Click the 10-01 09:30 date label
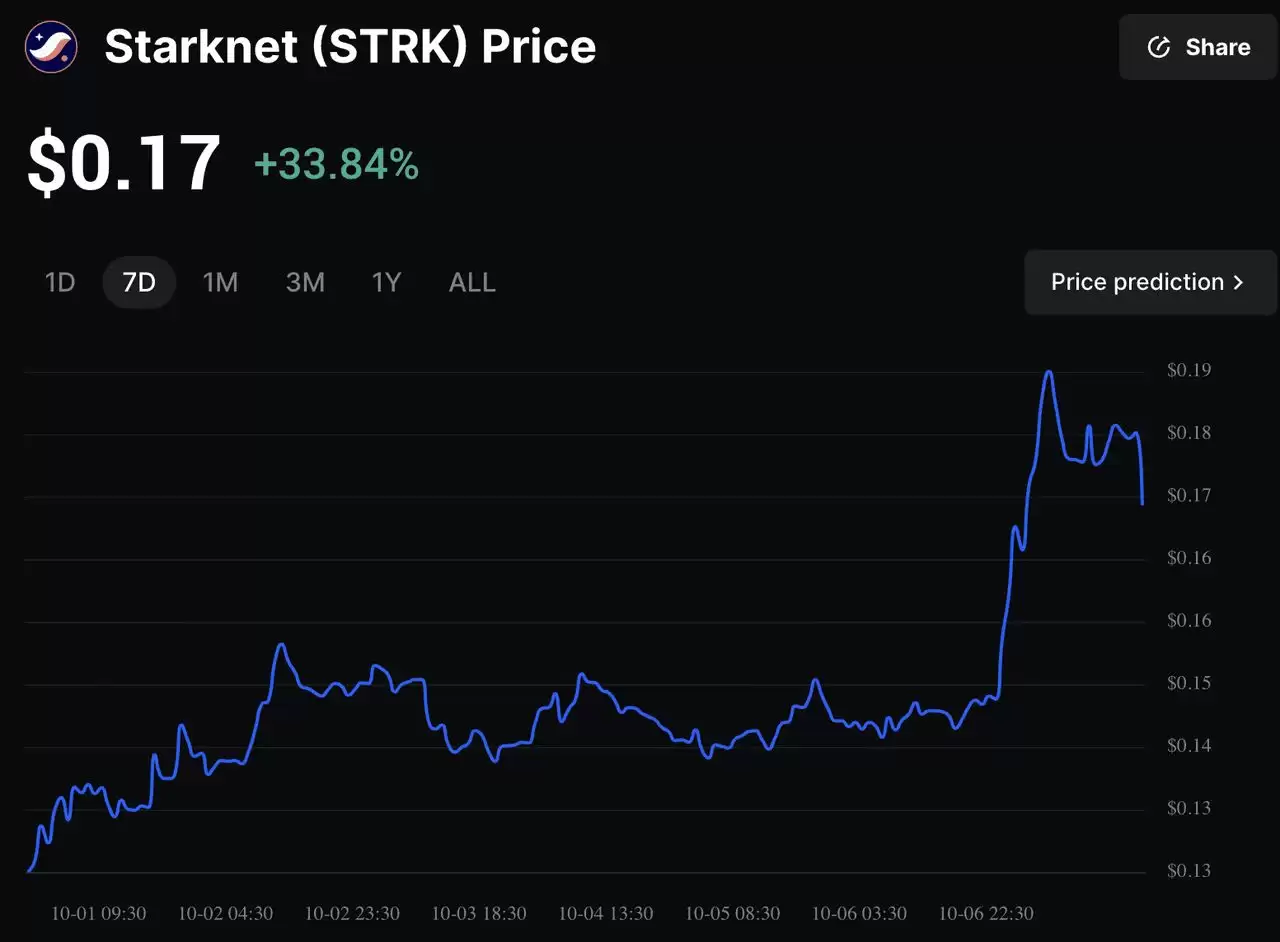 (x=97, y=913)
